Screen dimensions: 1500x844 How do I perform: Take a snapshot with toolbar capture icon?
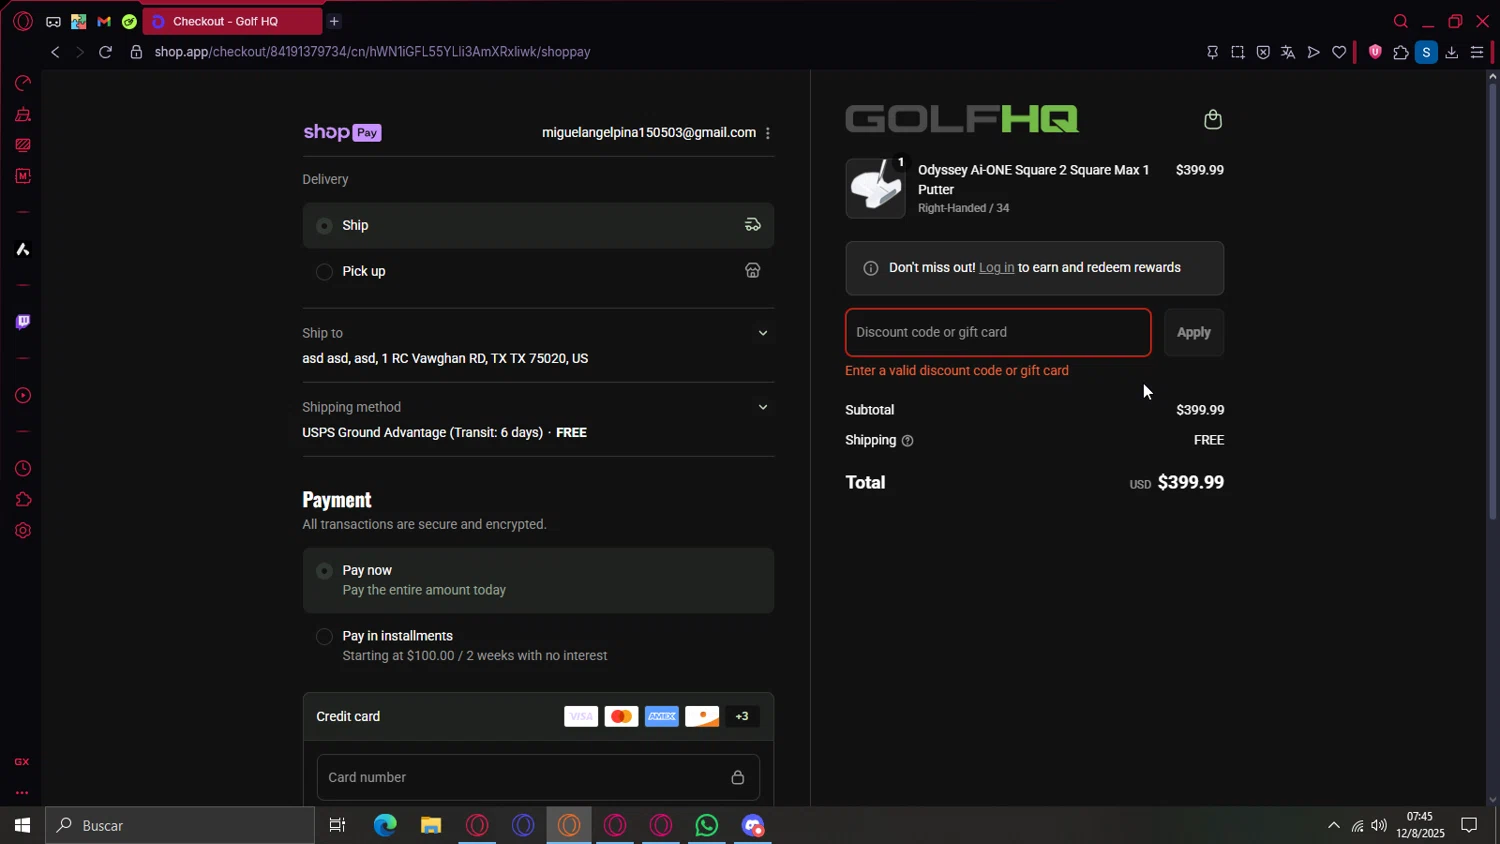(1238, 52)
